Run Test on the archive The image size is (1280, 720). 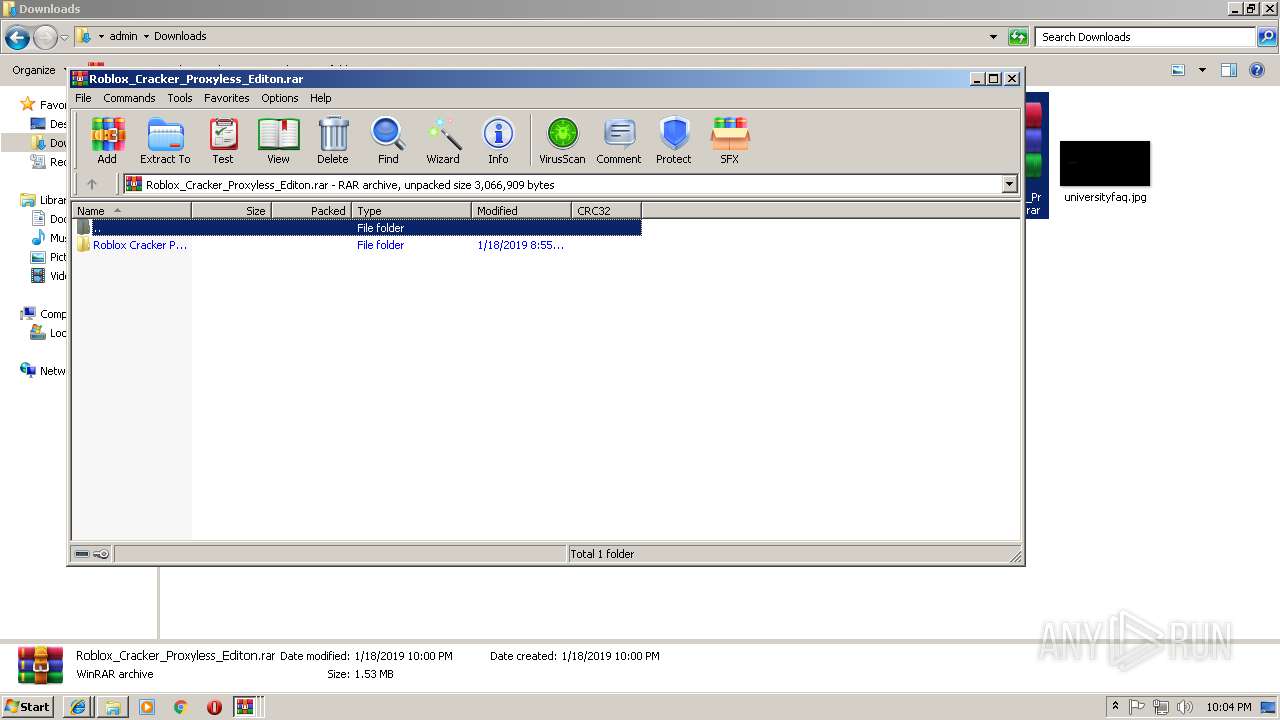(x=223, y=140)
